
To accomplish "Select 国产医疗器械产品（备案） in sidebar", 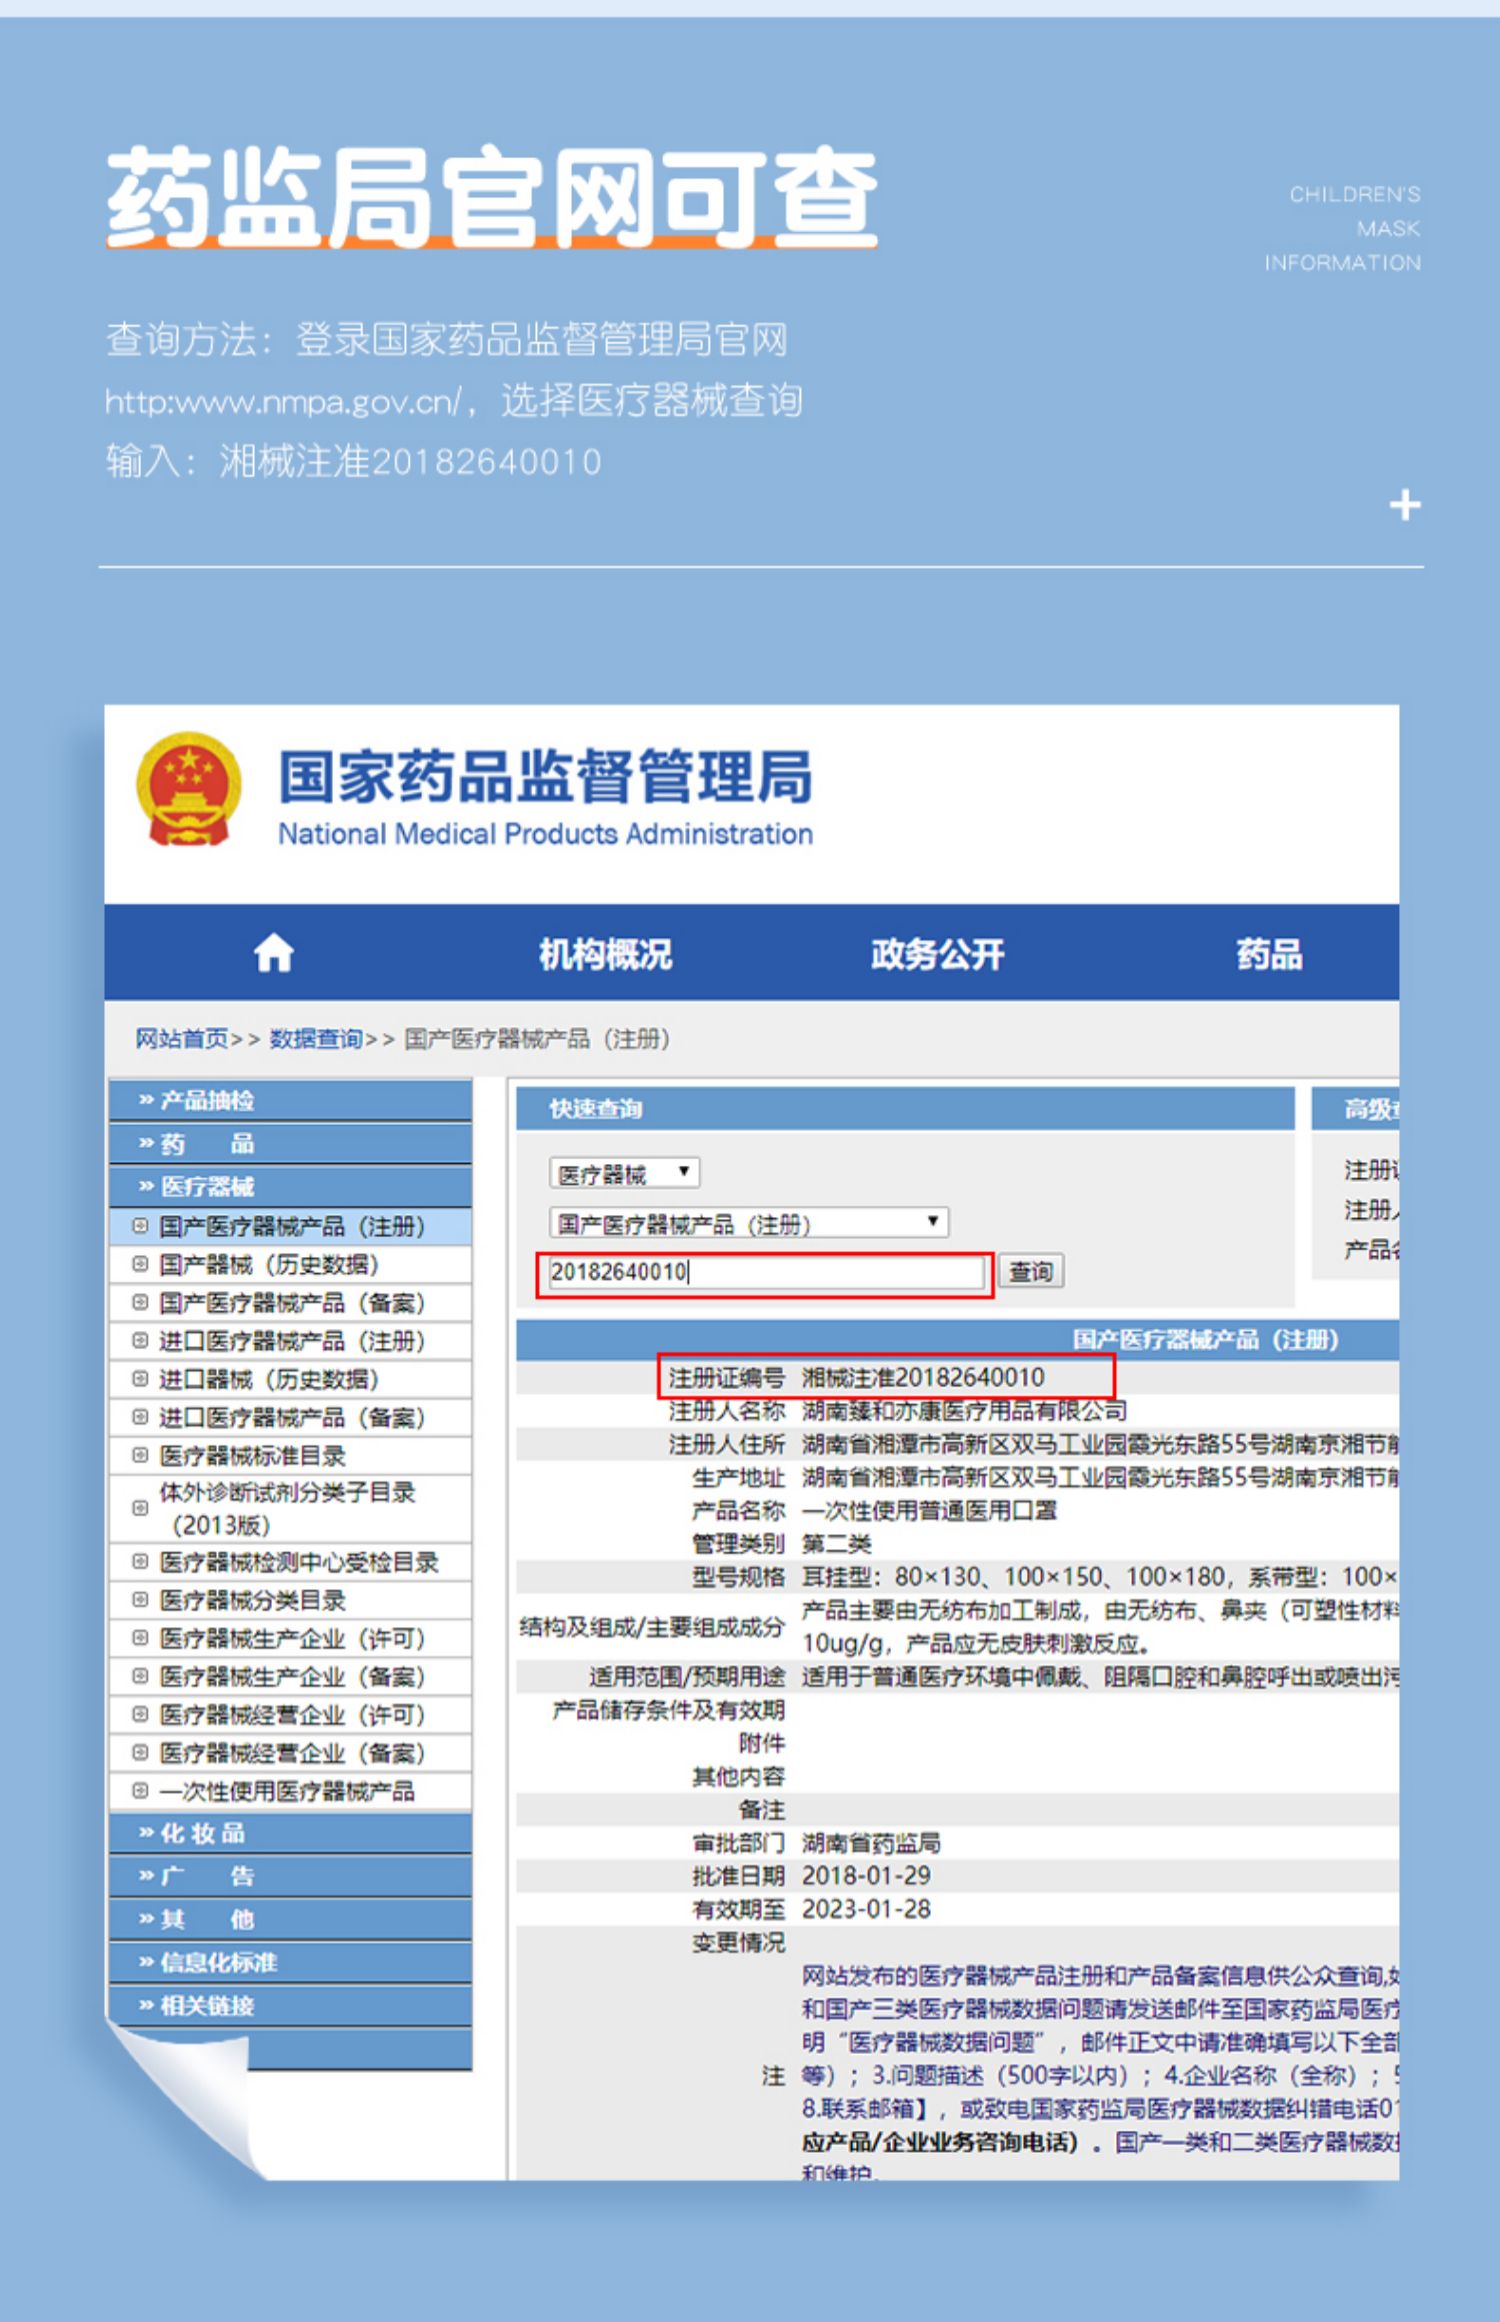I will [290, 1303].
